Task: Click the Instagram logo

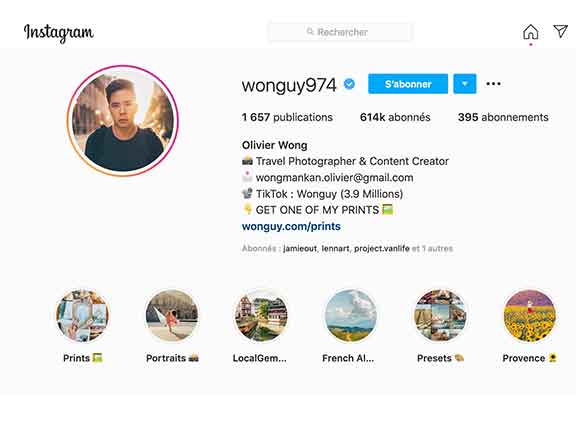Action: click(x=59, y=33)
